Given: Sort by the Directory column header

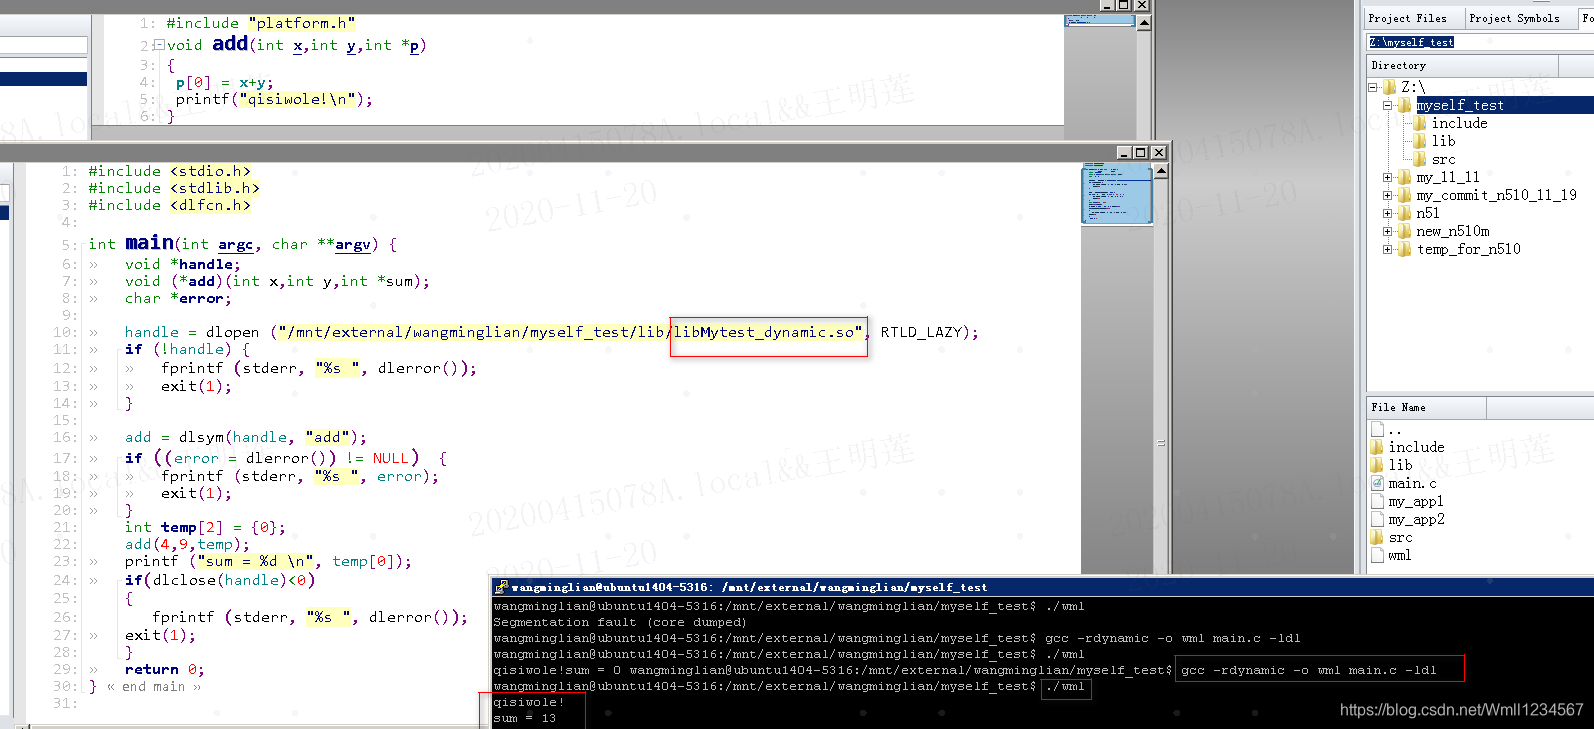Looking at the screenshot, I should pyautogui.click(x=1462, y=65).
